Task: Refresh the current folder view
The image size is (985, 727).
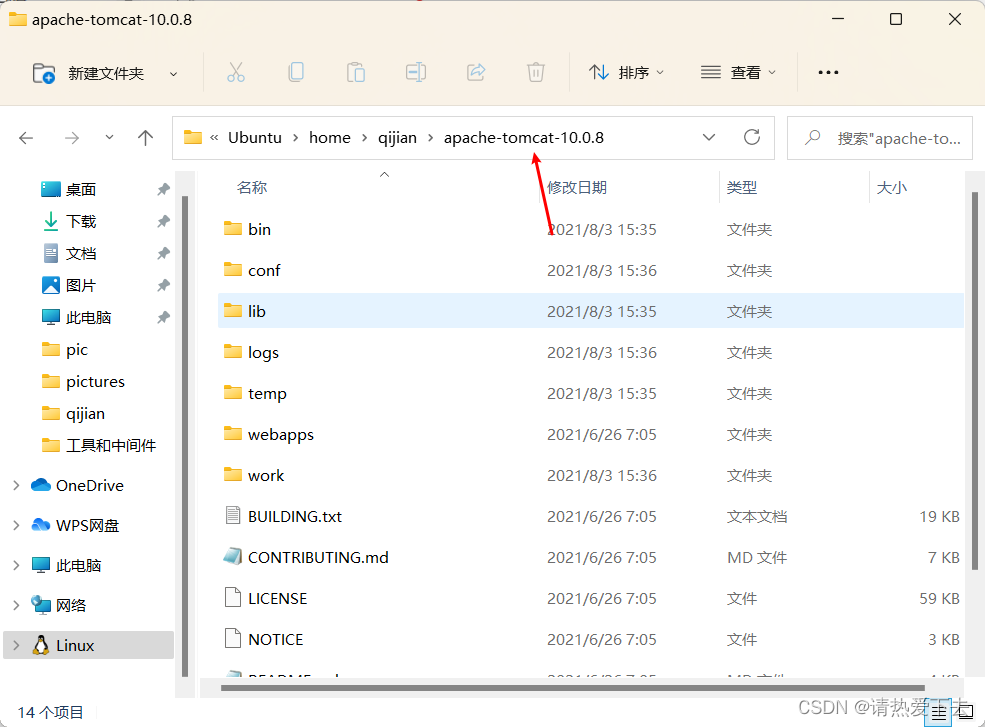Action: click(752, 137)
